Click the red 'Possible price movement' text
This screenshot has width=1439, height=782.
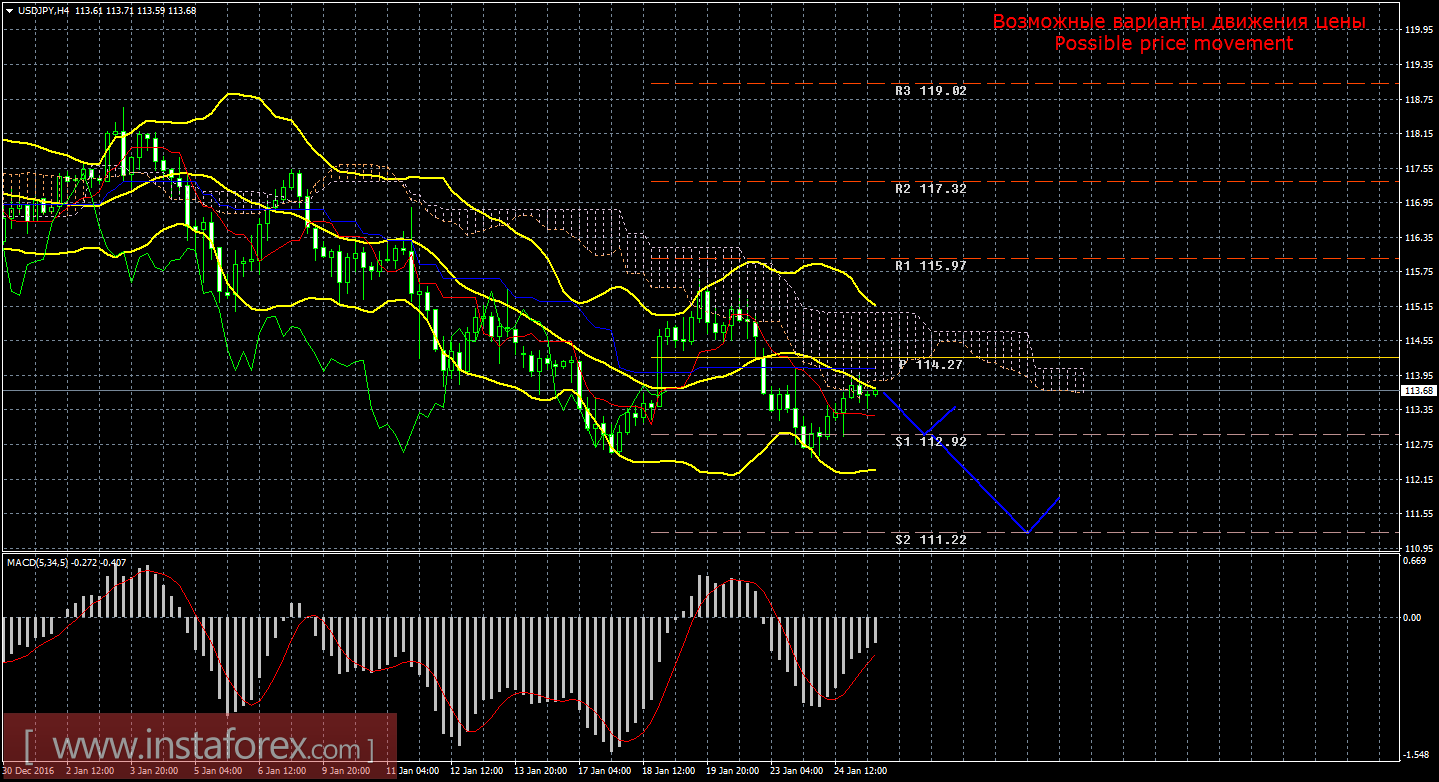(x=1173, y=44)
